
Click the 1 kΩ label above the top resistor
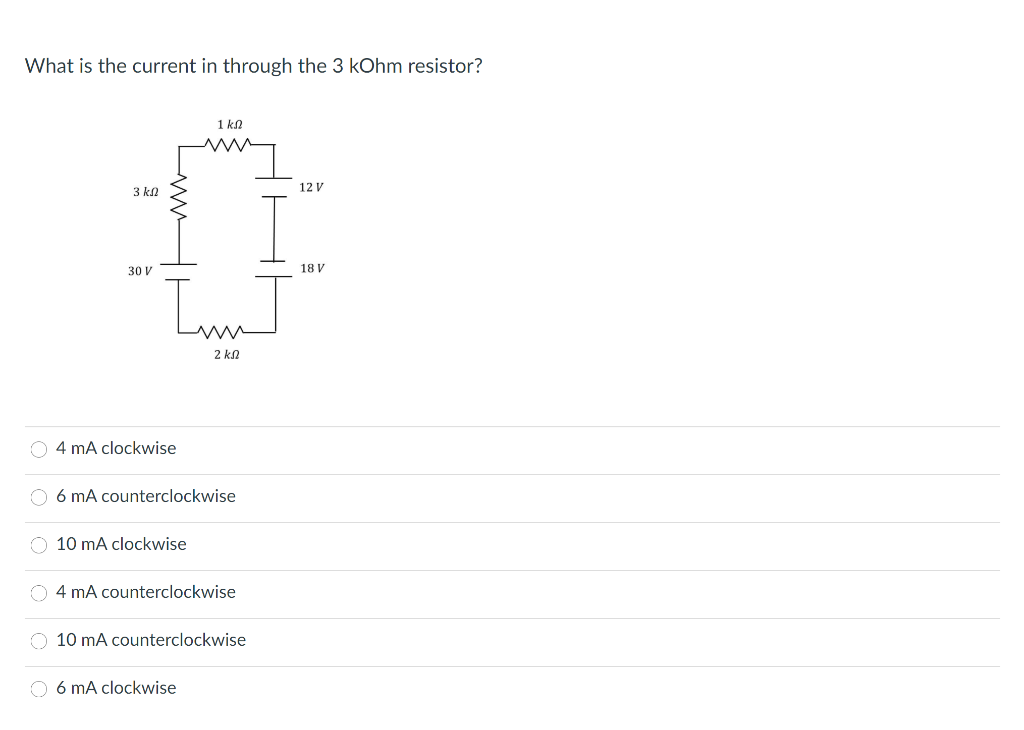229,123
